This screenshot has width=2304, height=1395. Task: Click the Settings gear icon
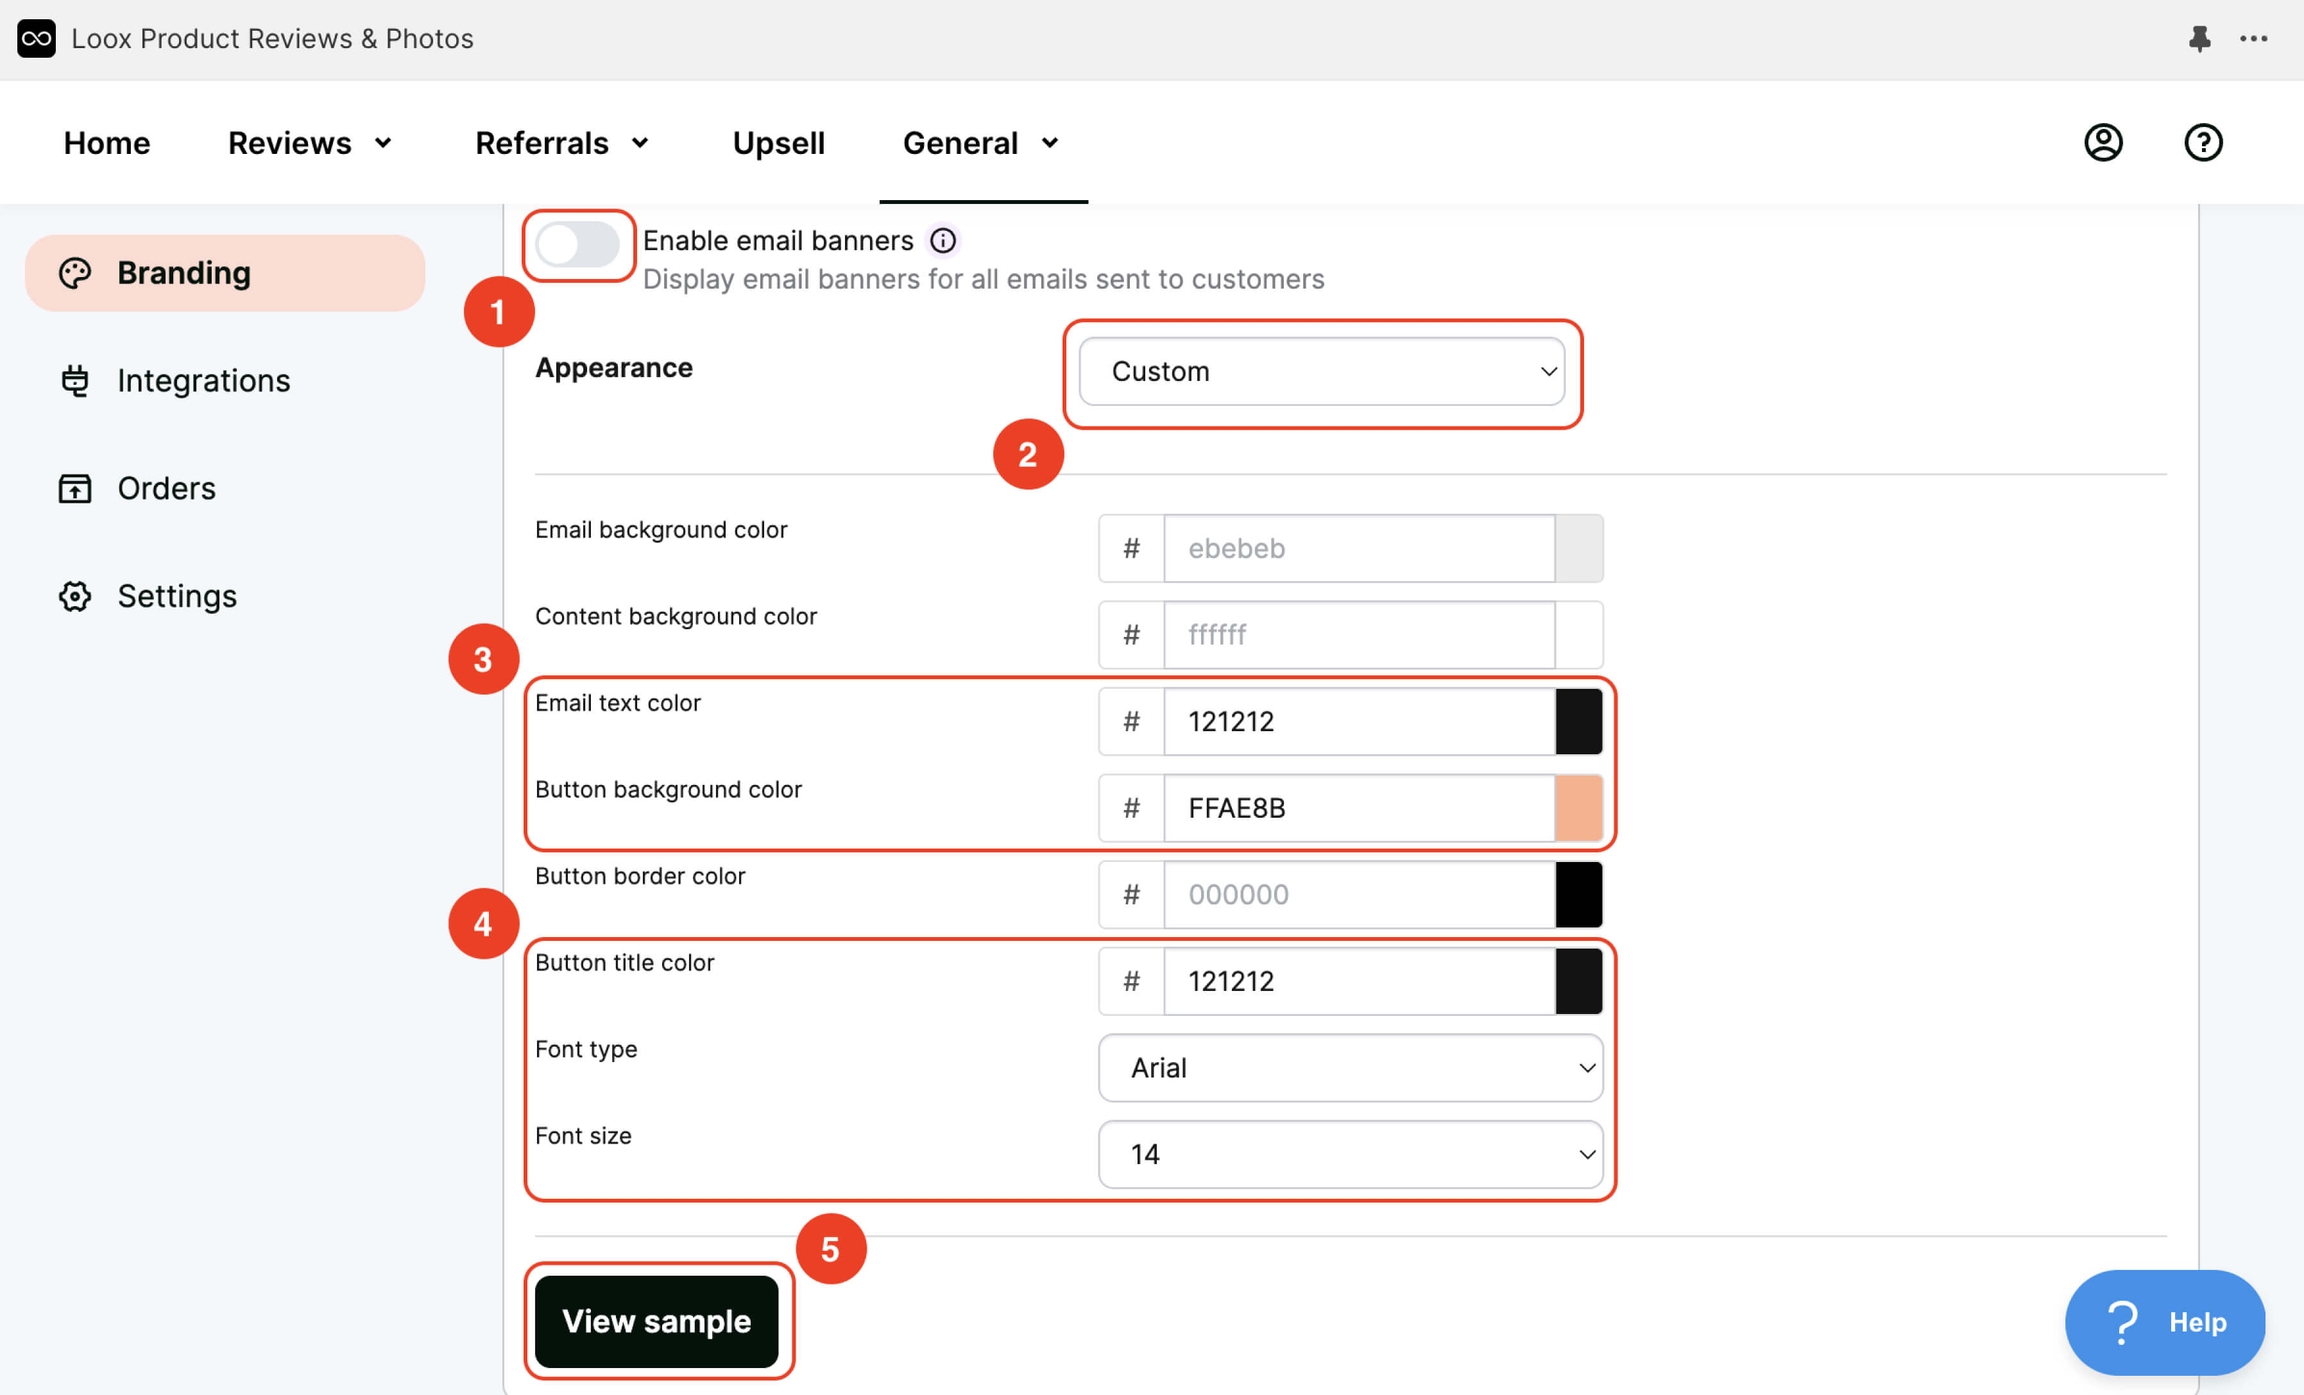tap(74, 596)
